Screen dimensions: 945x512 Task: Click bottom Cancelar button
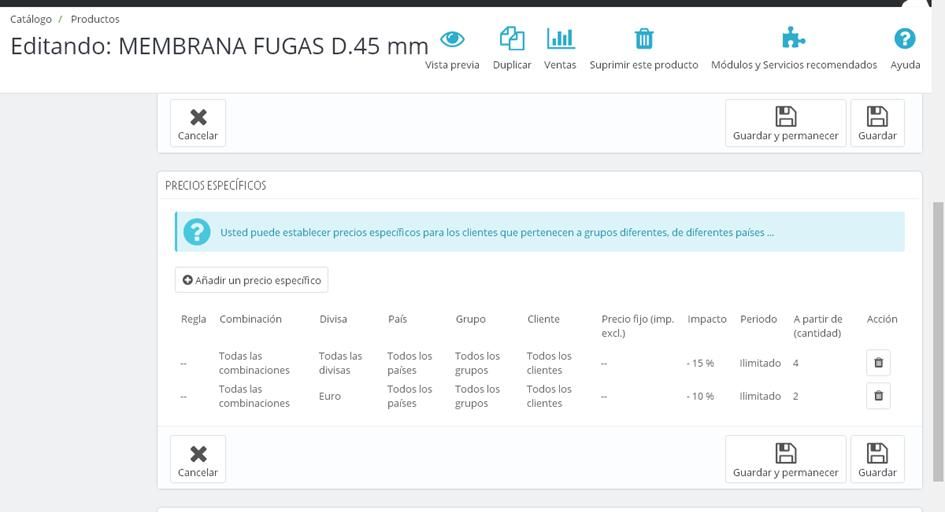click(x=198, y=459)
